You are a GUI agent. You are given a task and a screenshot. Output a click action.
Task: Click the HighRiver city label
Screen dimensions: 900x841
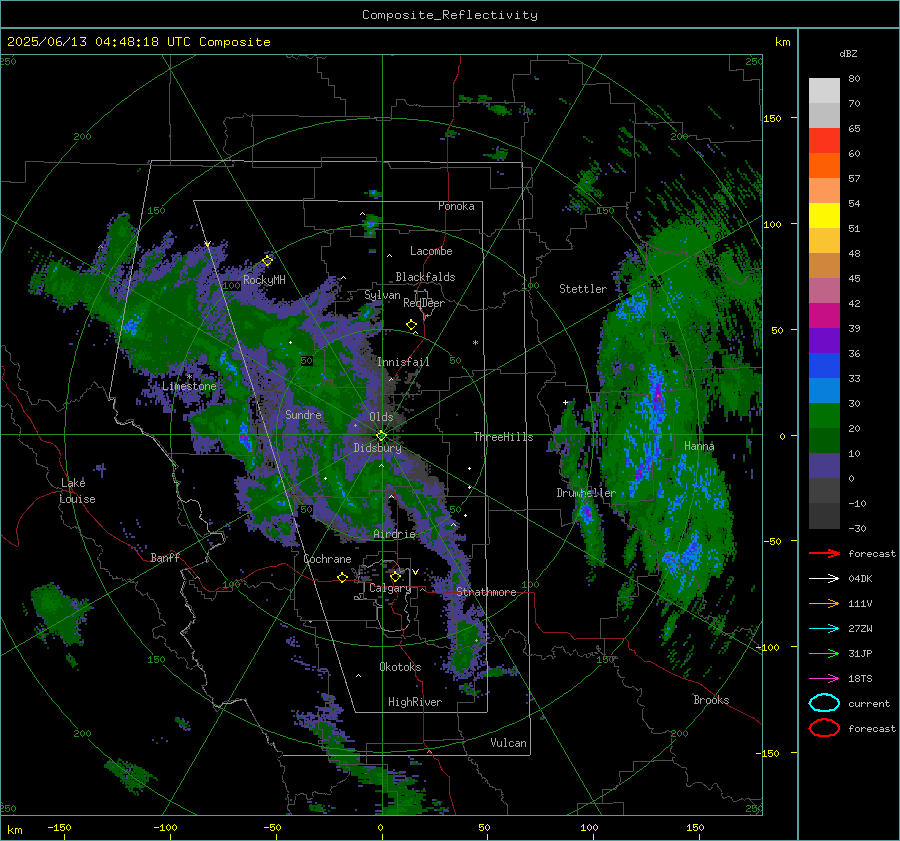click(x=415, y=702)
